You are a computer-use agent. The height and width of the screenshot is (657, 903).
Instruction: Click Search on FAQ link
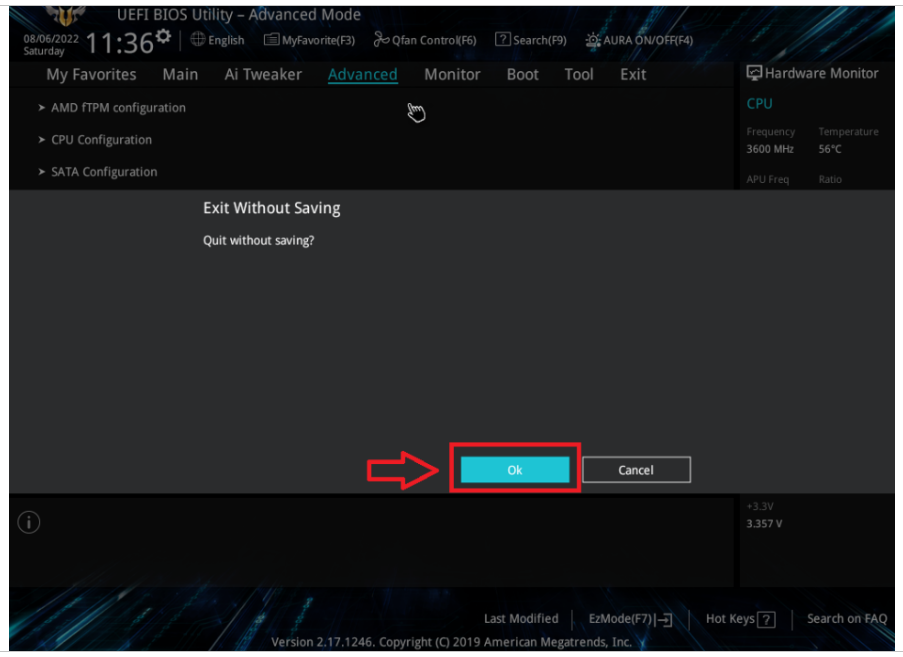[847, 618]
